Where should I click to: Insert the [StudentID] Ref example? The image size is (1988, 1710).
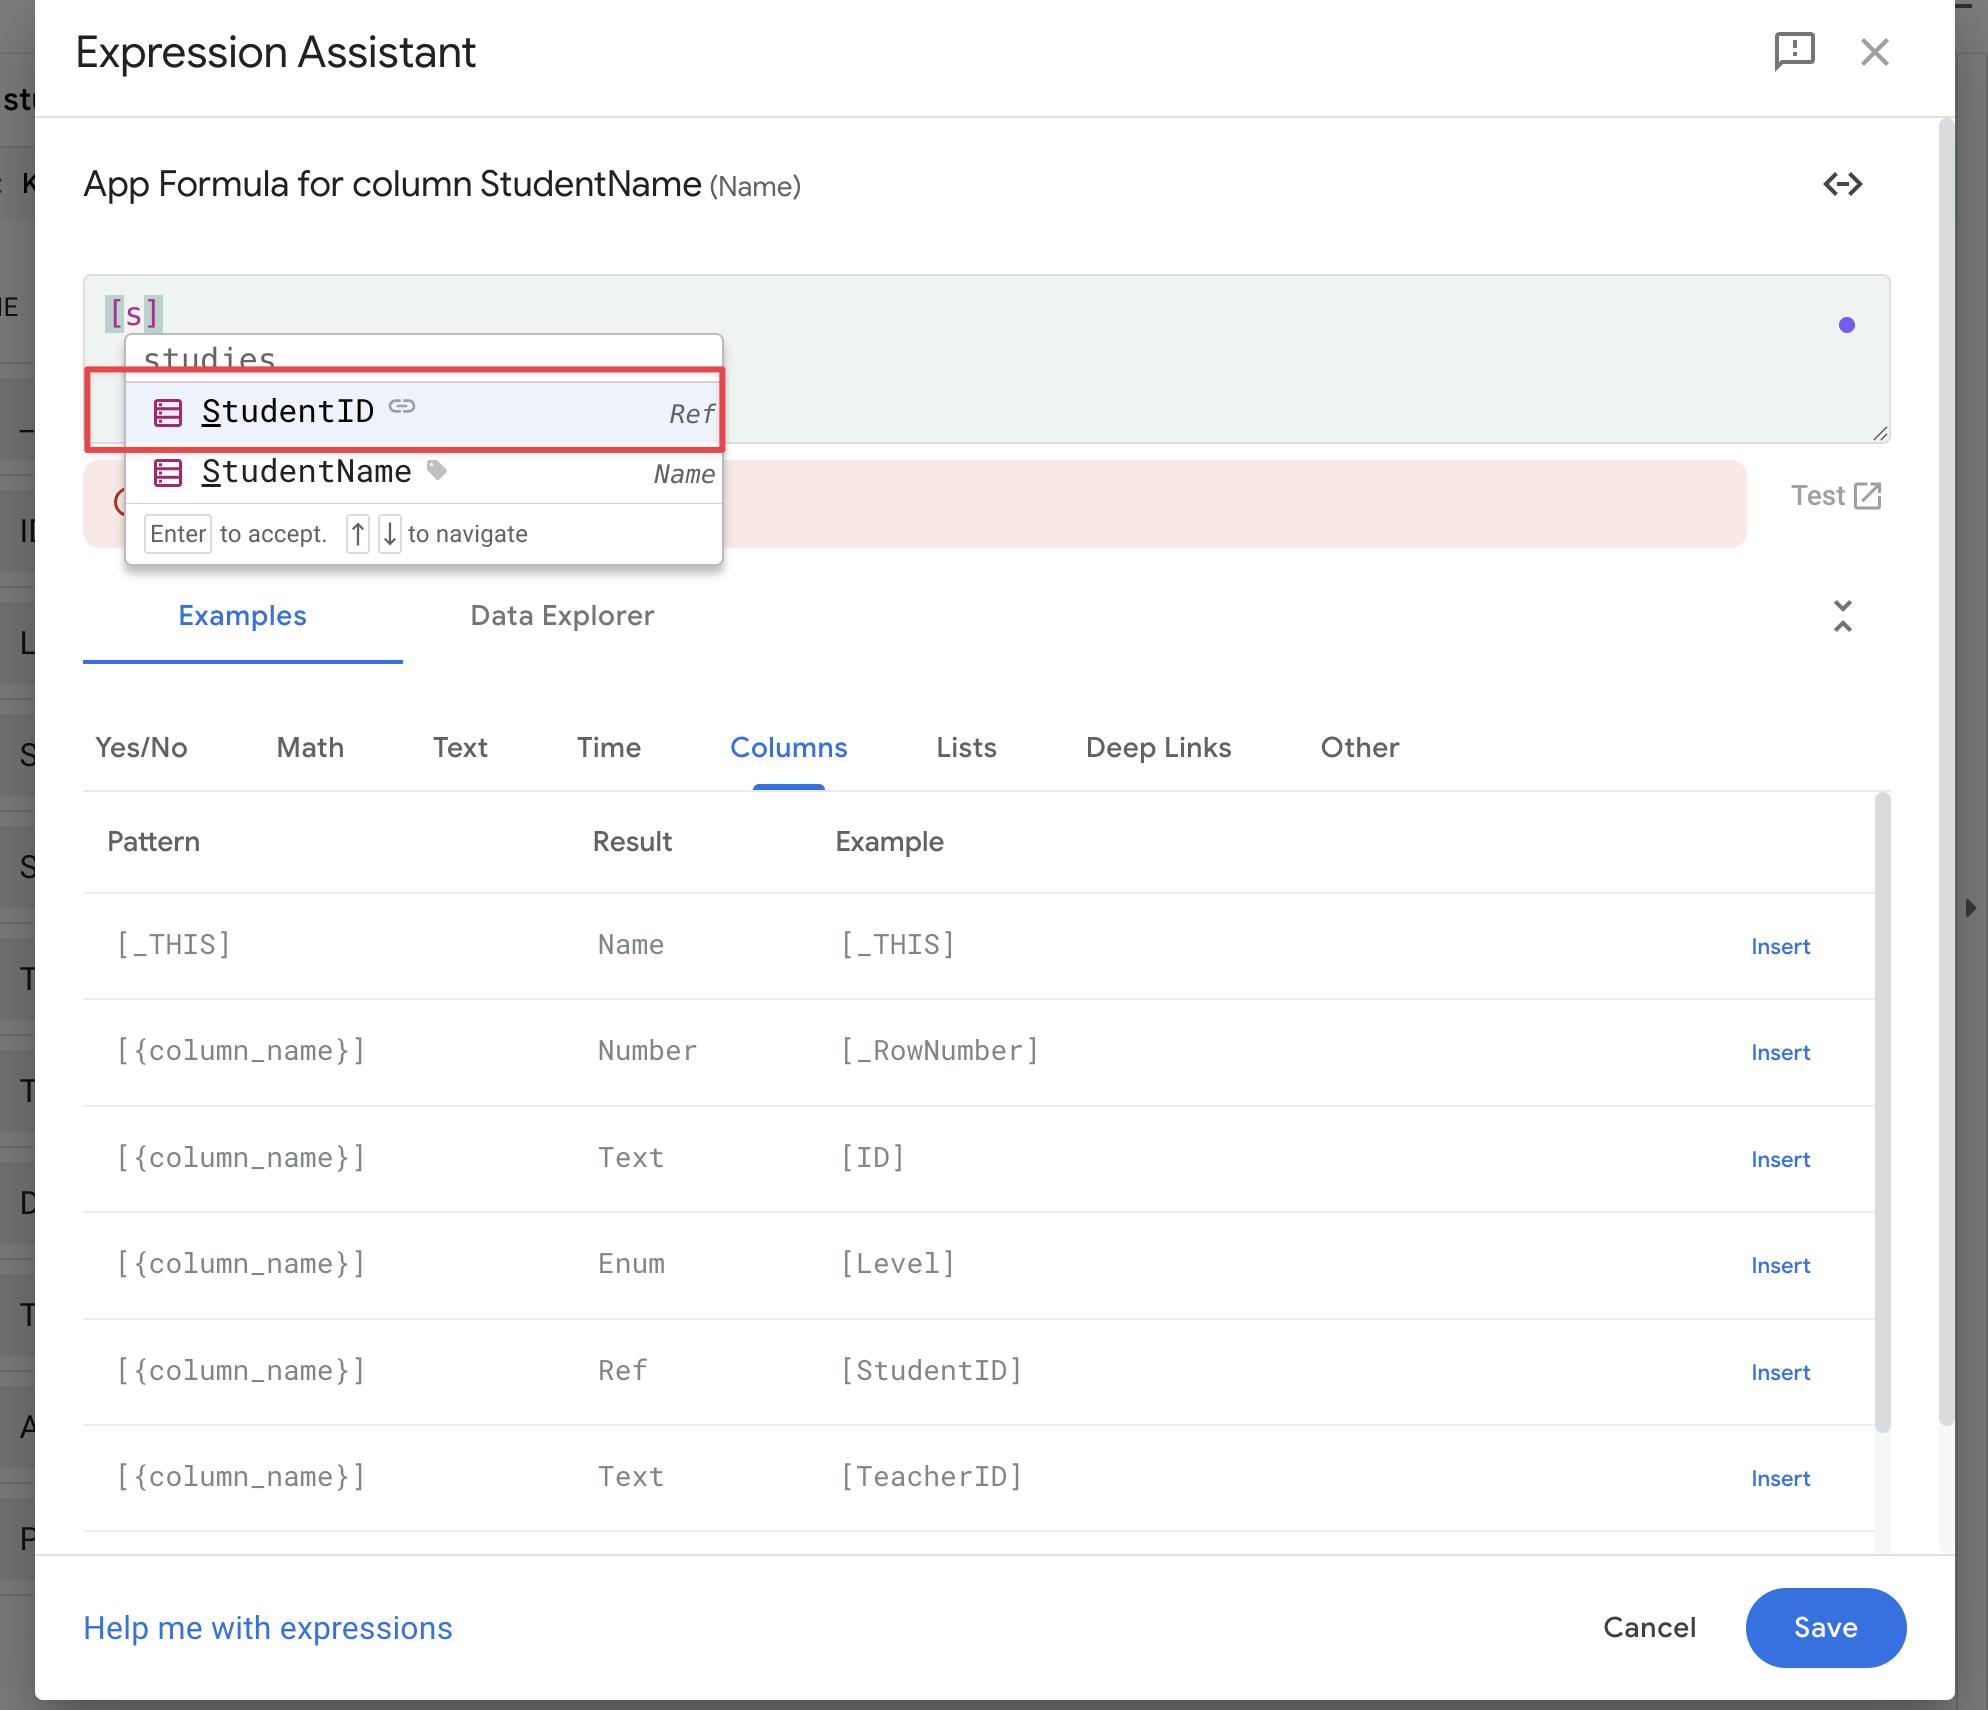tap(1780, 1372)
